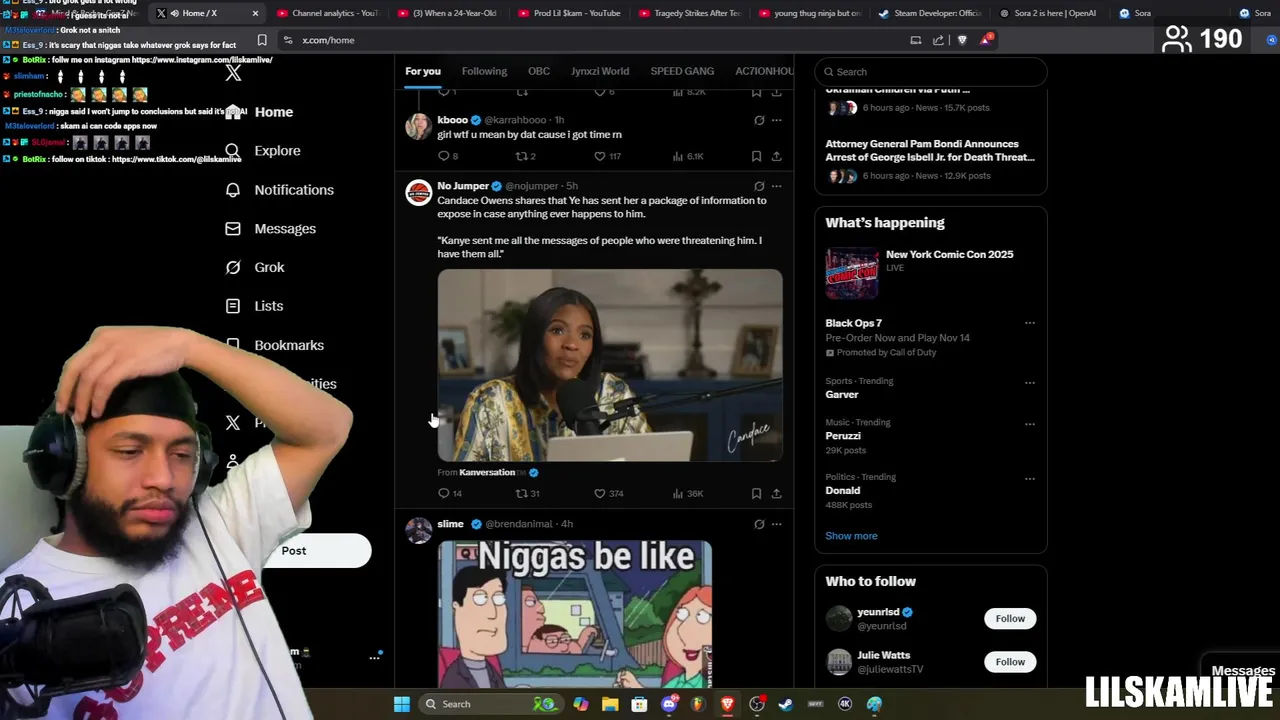Reply to kbooo's post
The width and height of the screenshot is (1280, 720).
444,156
